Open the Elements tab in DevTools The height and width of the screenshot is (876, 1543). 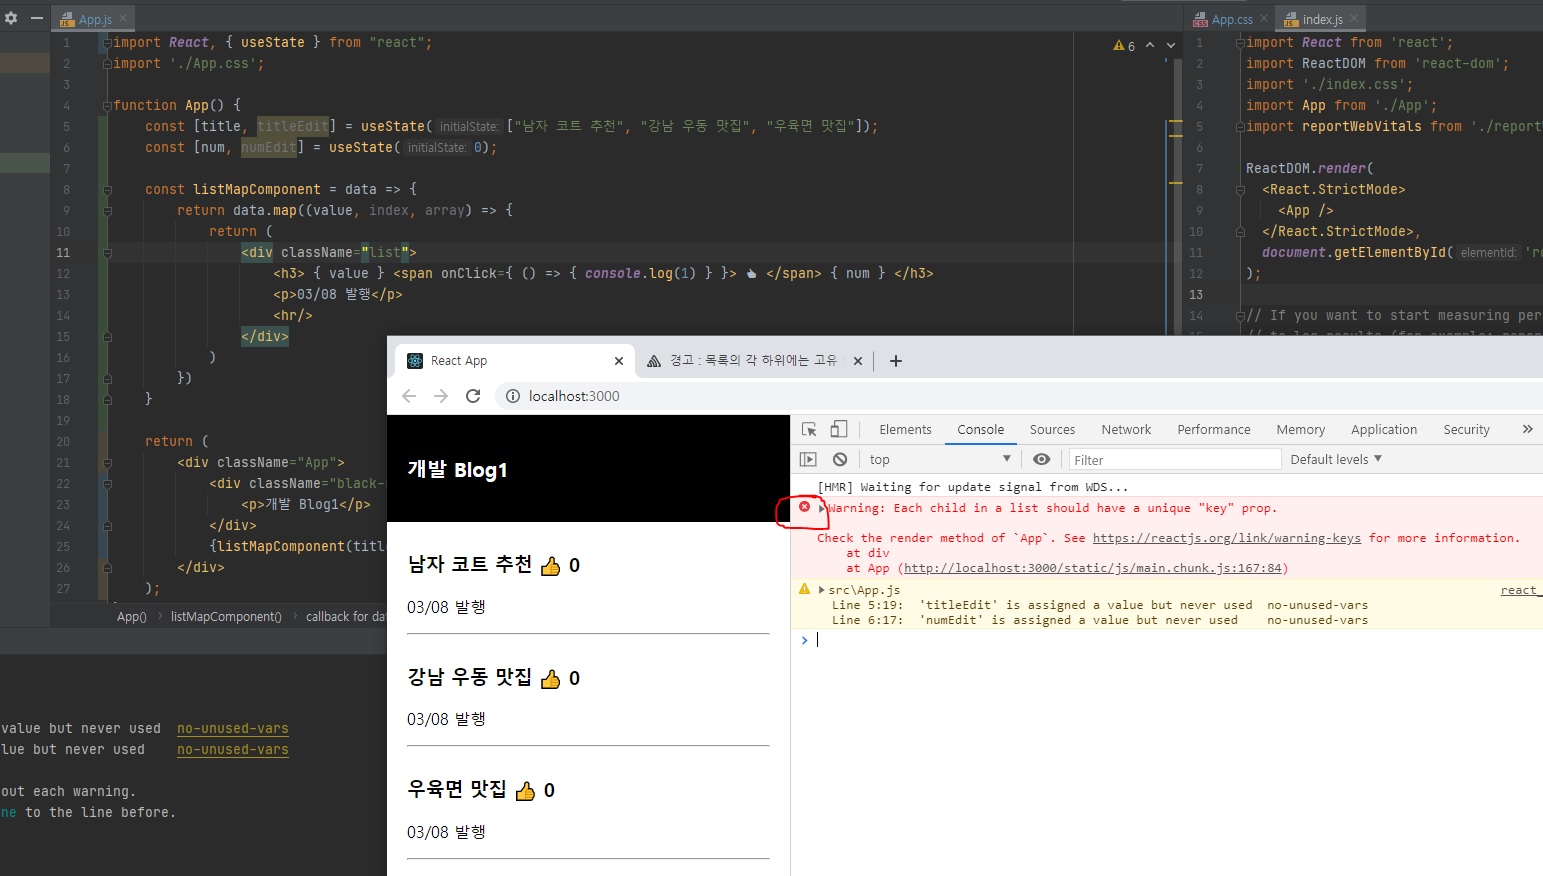pyautogui.click(x=905, y=429)
